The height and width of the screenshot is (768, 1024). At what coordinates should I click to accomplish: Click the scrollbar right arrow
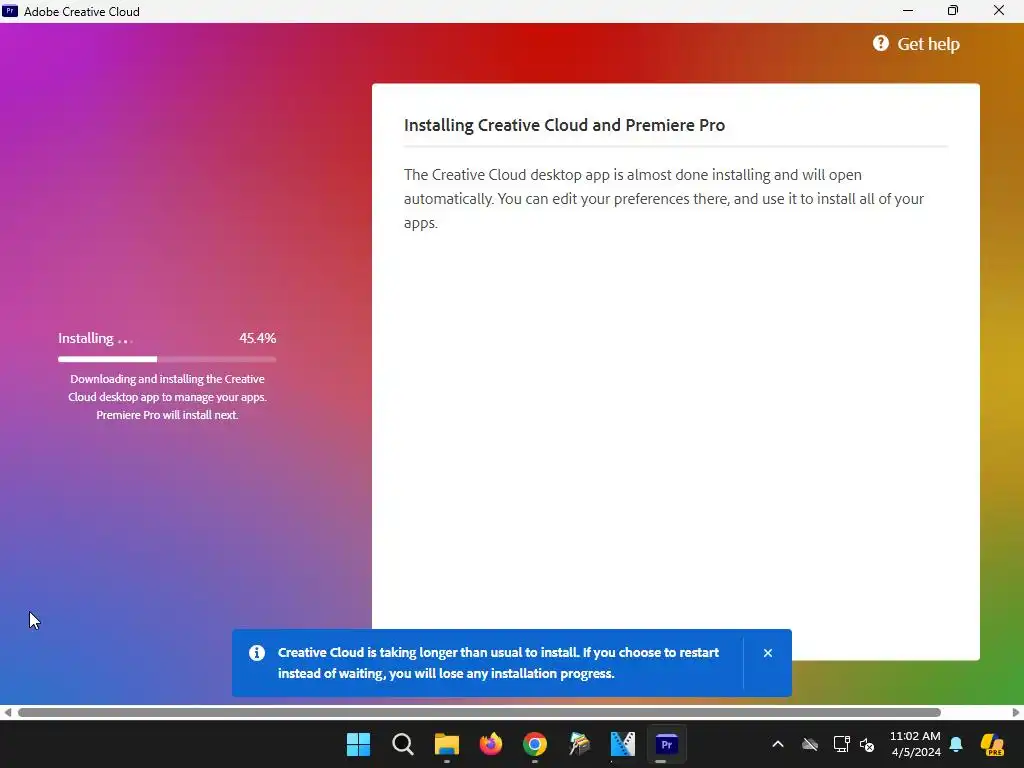1016,712
